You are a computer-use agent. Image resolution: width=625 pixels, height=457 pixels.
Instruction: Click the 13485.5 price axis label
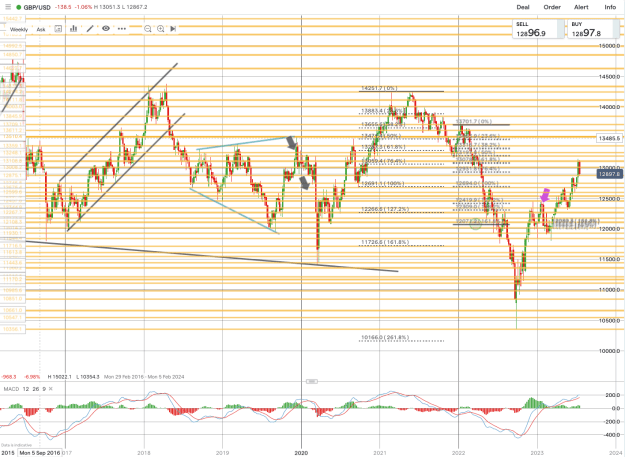click(x=610, y=138)
